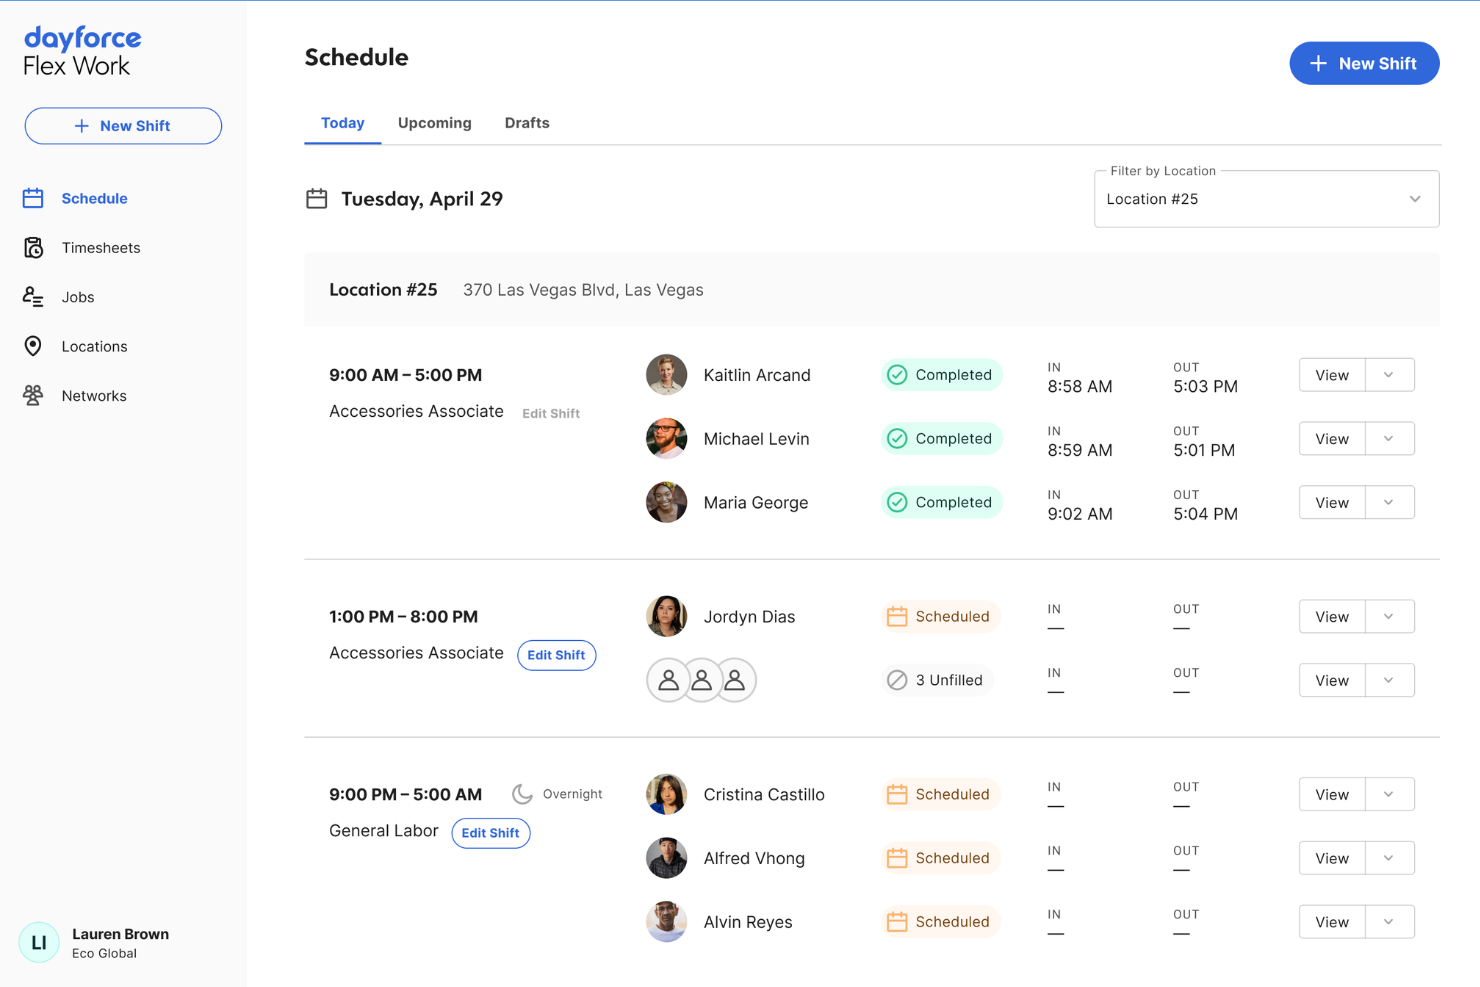The image size is (1480, 987).
Task: Click View on the 3 Unfilled row
Action: coord(1332,680)
